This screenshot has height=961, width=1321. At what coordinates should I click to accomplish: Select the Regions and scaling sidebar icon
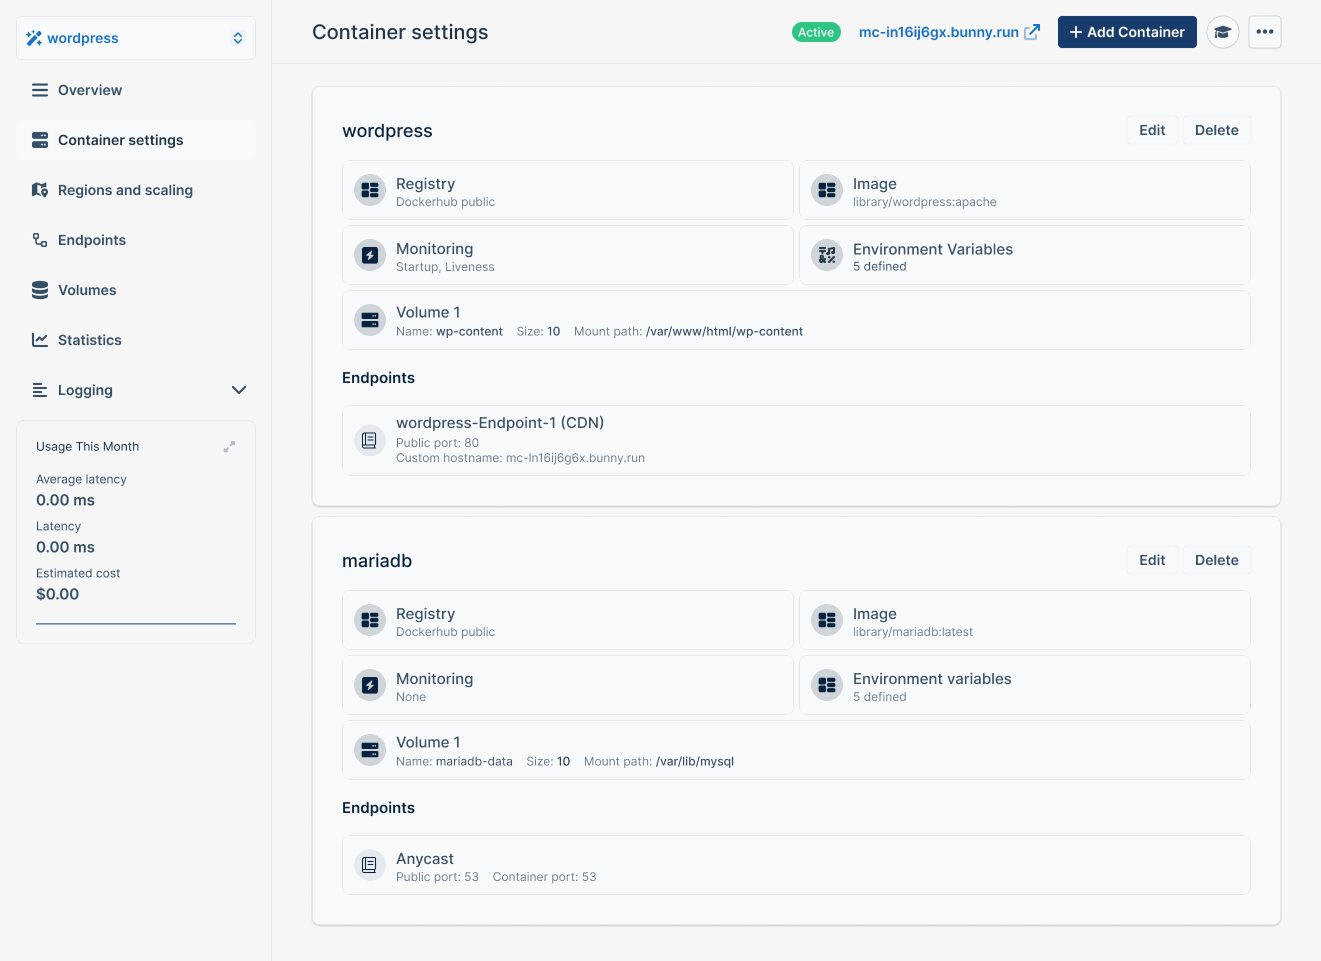(39, 190)
